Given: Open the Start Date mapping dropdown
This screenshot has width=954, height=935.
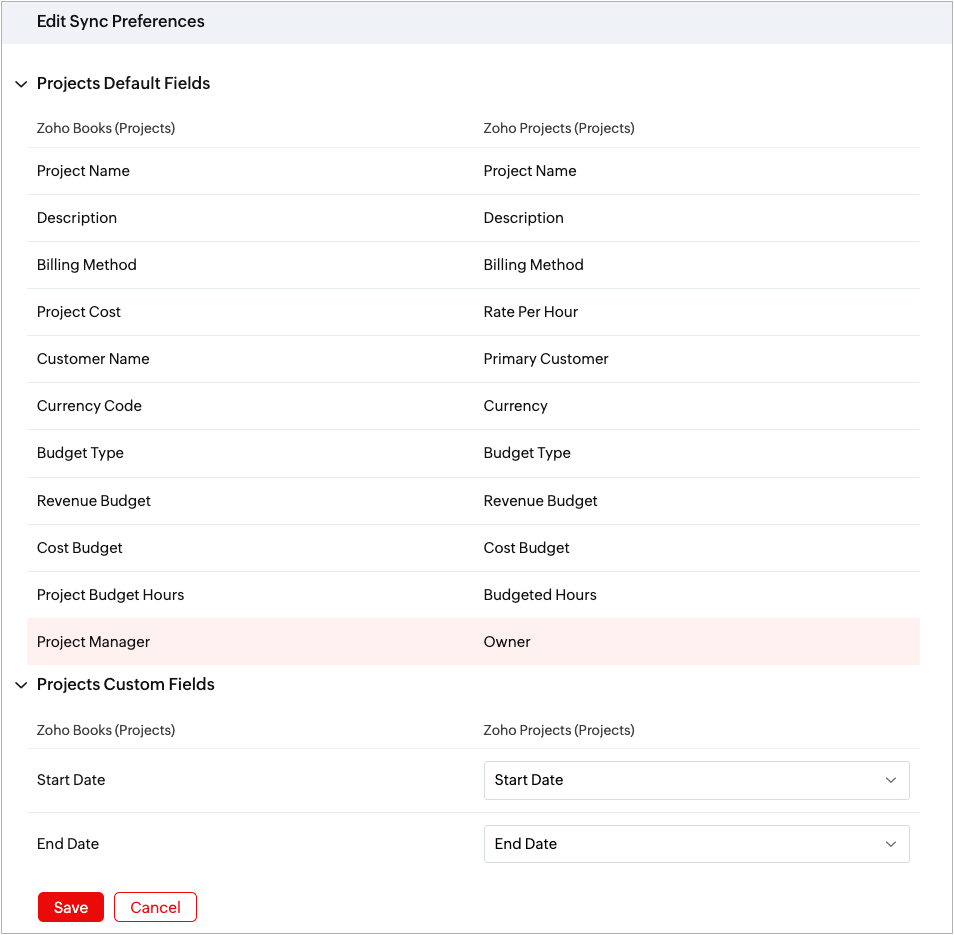Looking at the screenshot, I should [697, 780].
